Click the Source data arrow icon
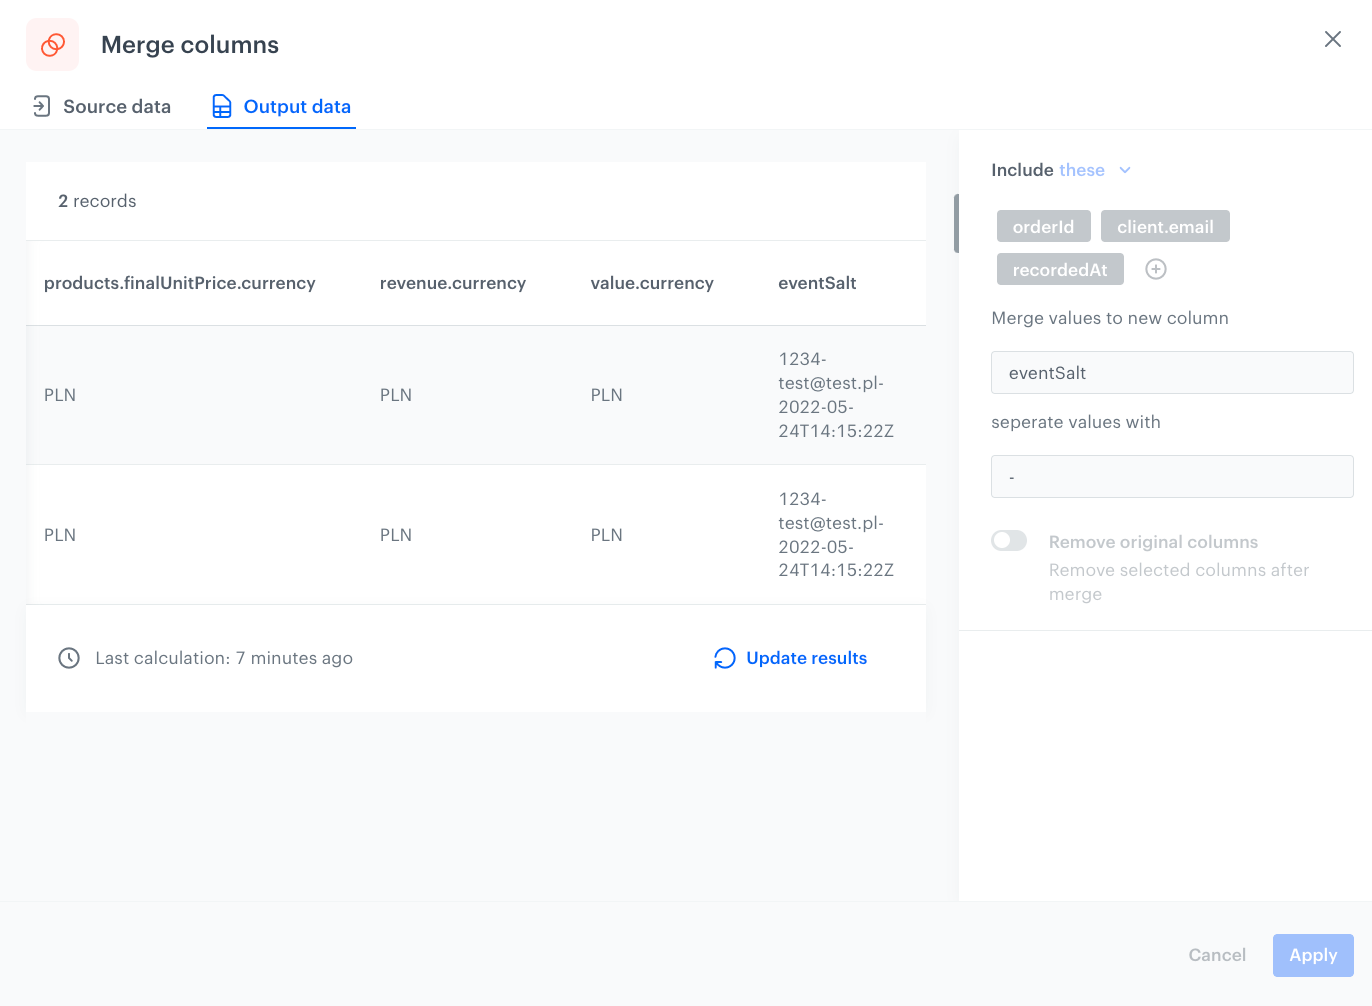The image size is (1372, 1006). (x=41, y=106)
